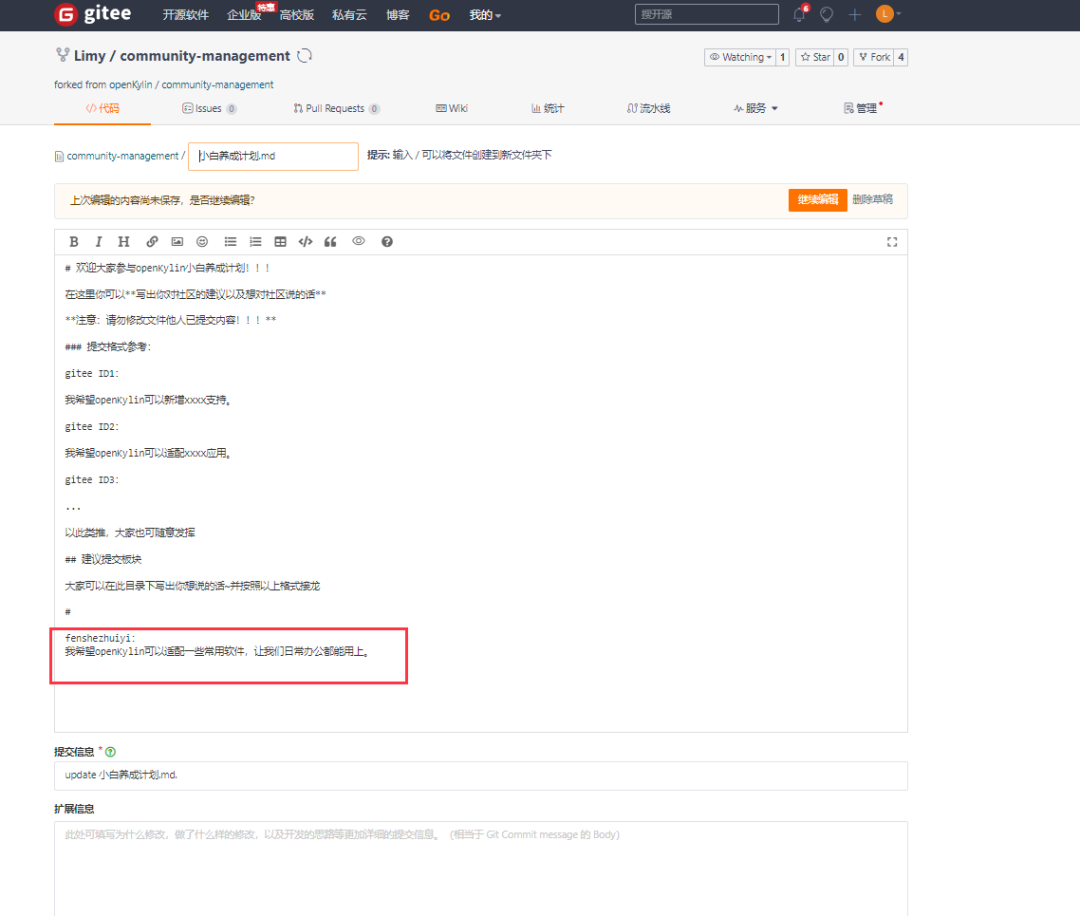This screenshot has height=916, width=1080.
Task: Open 博客 in top navigation
Action: tap(397, 15)
